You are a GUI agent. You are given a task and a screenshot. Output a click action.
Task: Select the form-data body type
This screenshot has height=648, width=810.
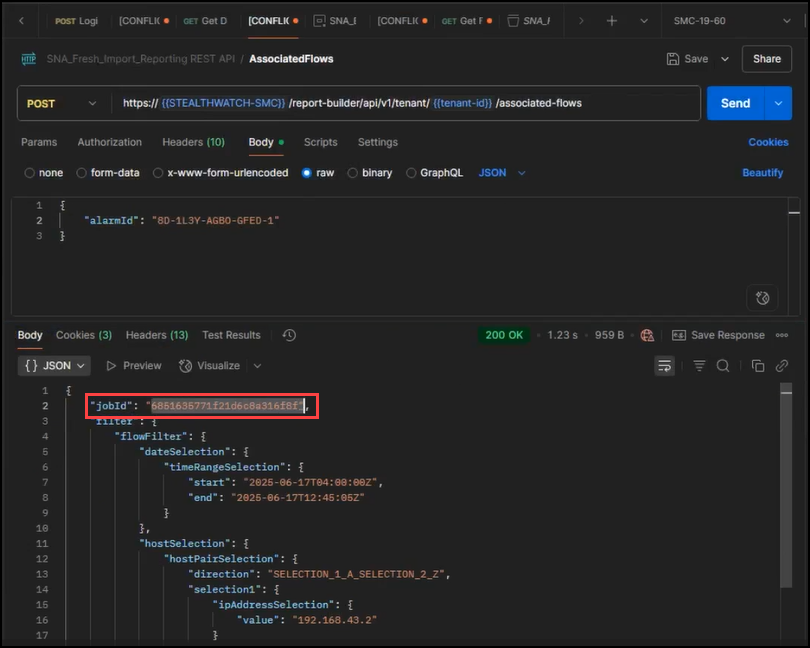pyautogui.click(x=83, y=173)
